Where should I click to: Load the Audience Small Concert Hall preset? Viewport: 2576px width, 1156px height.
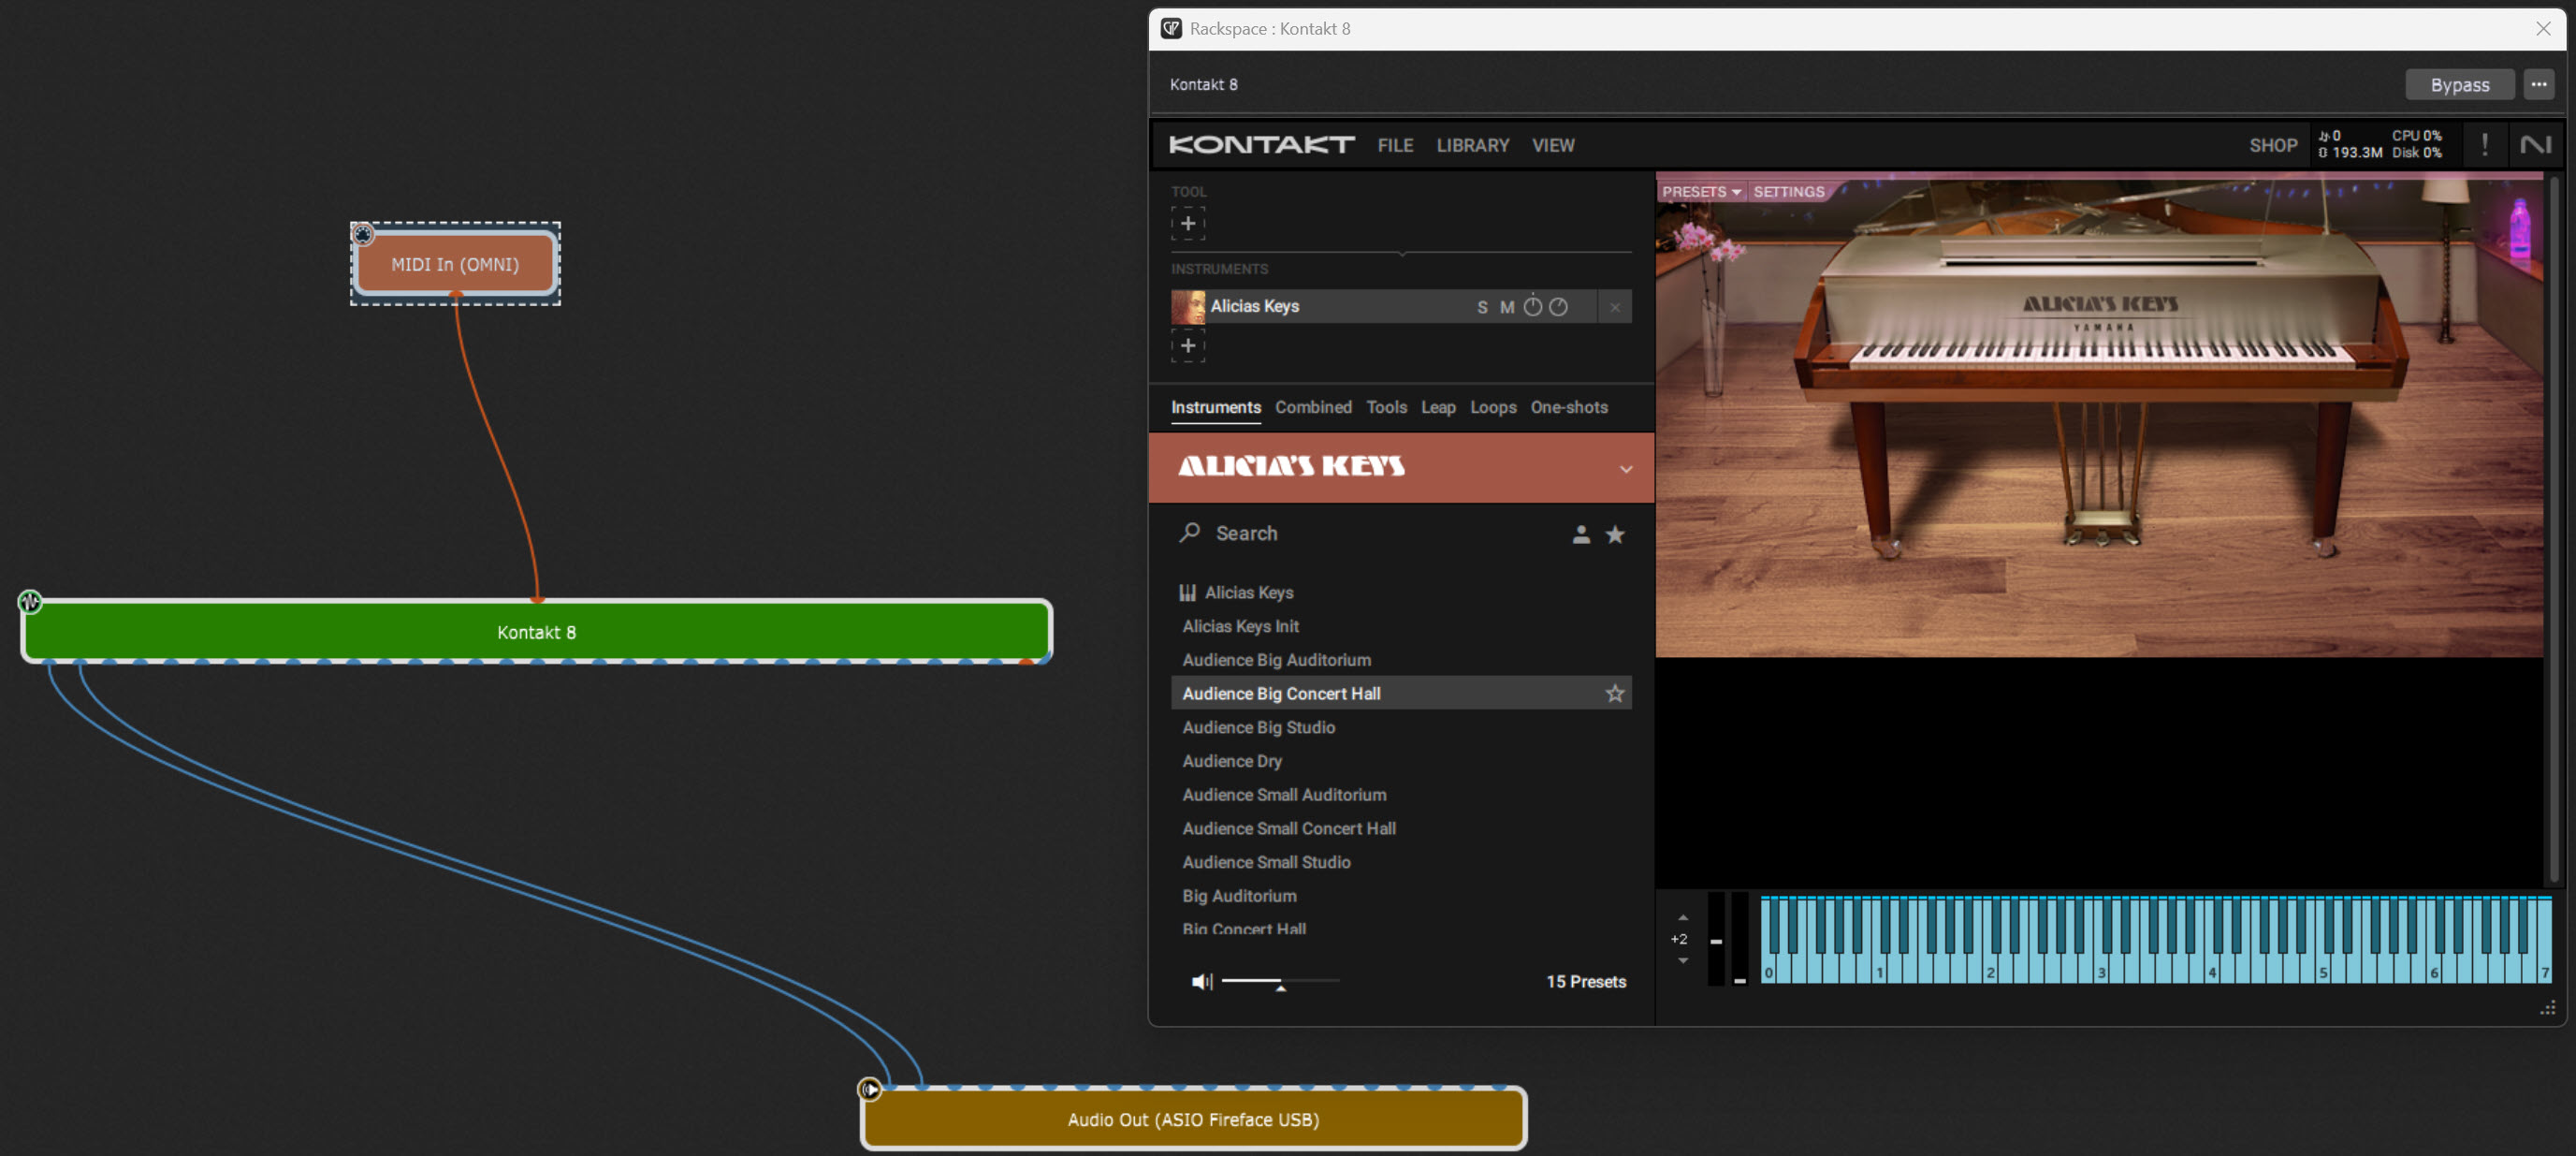(1401, 828)
